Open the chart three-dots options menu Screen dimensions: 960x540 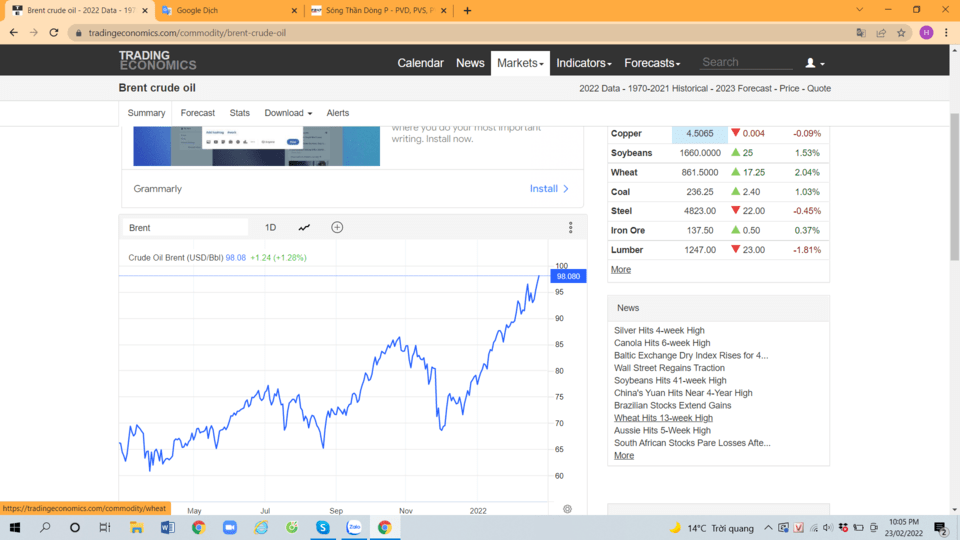coord(571,228)
